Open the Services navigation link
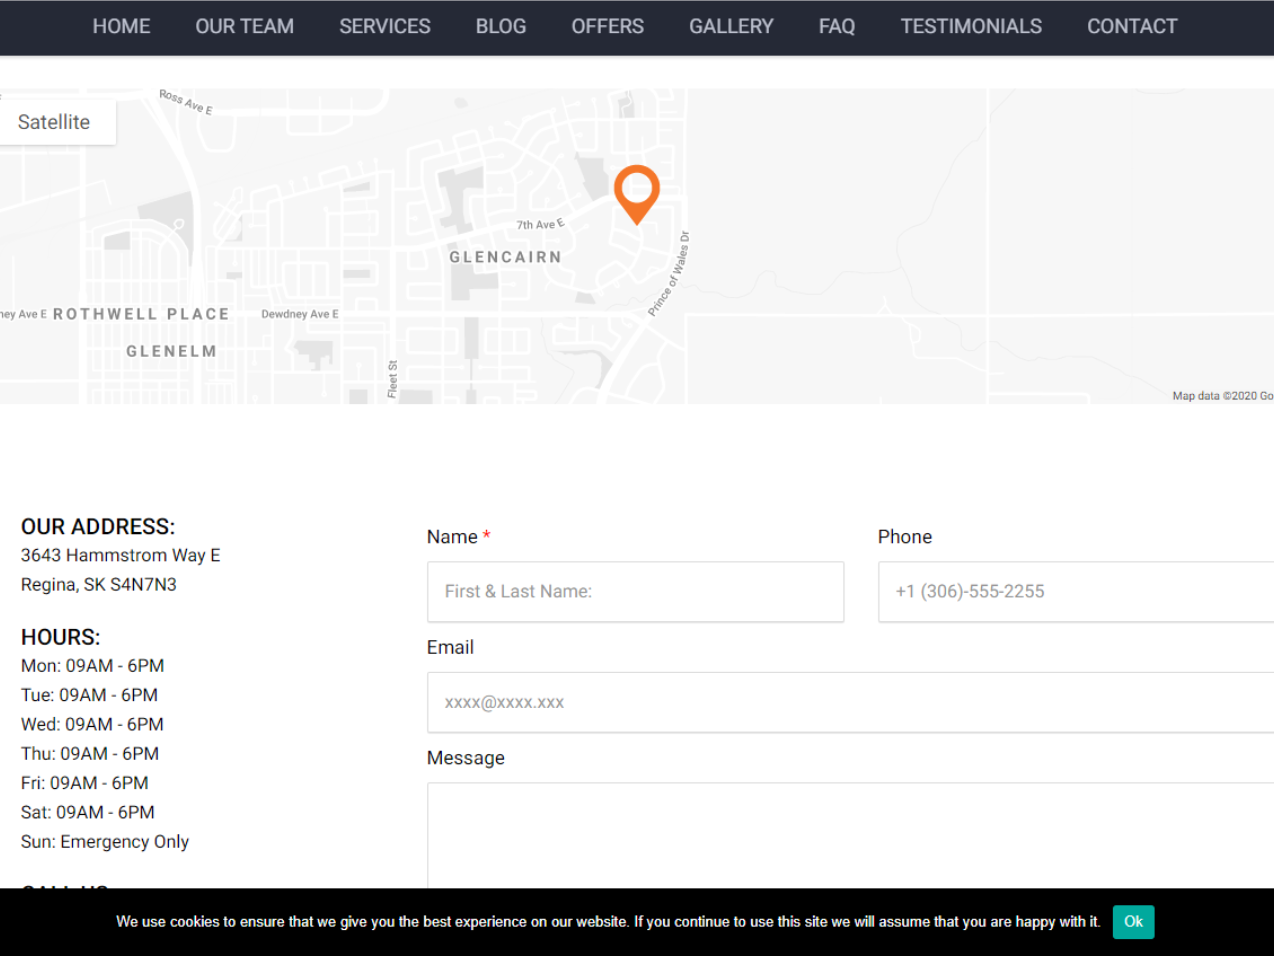1274x956 pixels. [384, 27]
